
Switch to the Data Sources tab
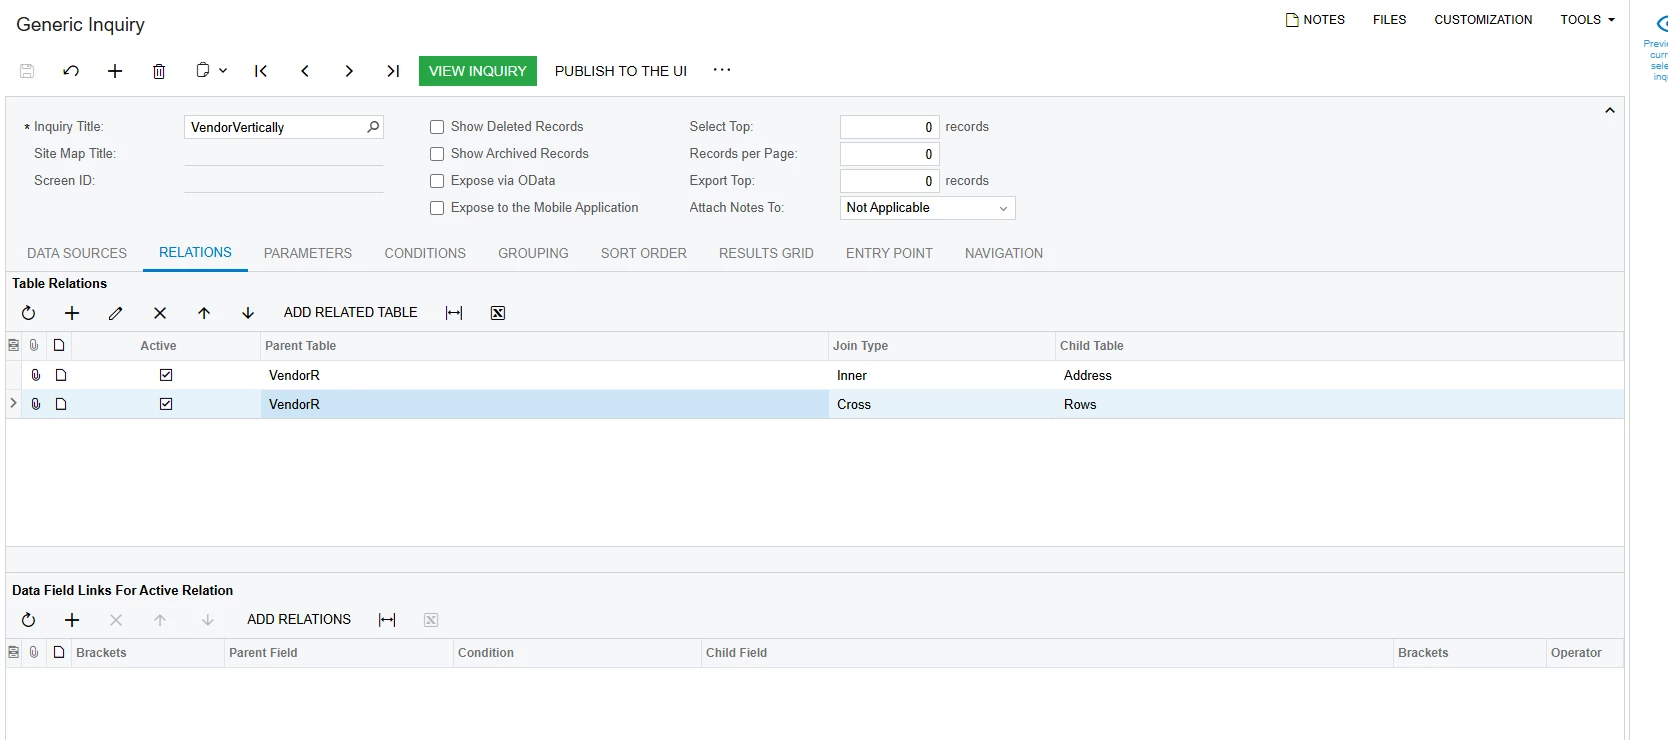[77, 254]
